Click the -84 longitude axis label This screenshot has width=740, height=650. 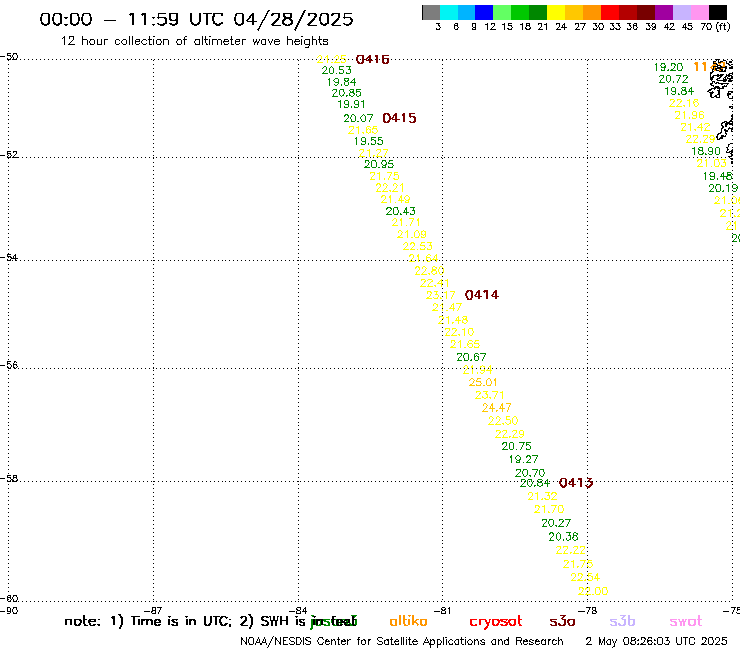pos(298,610)
